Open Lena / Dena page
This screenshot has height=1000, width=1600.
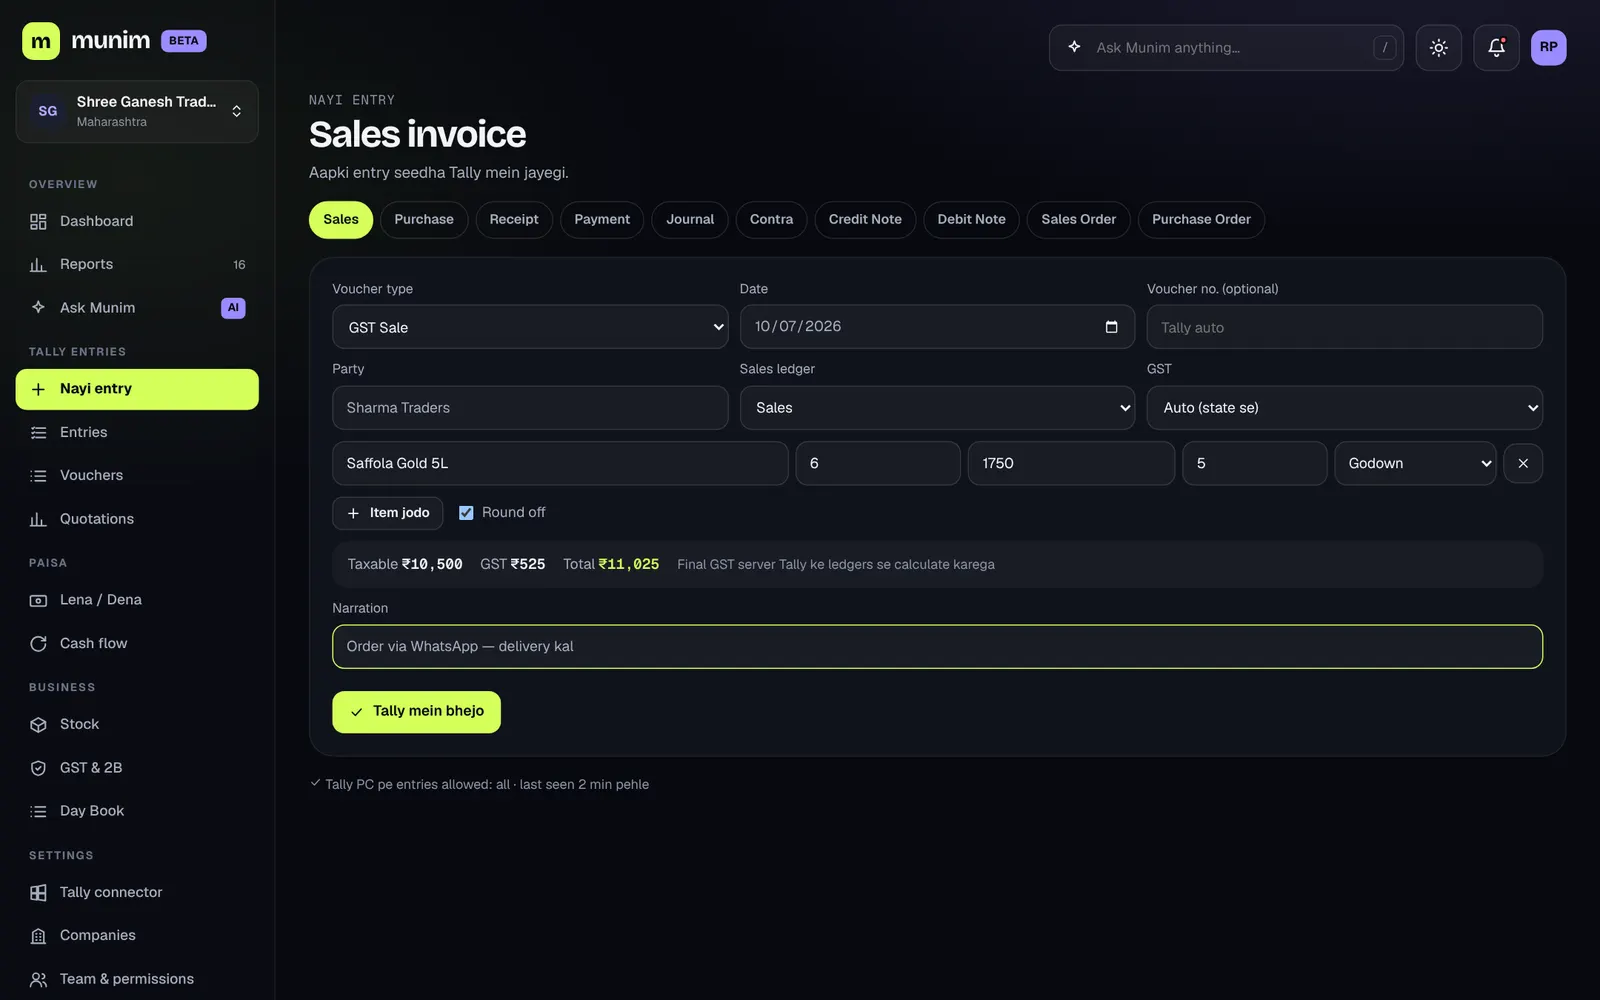pyautogui.click(x=137, y=600)
